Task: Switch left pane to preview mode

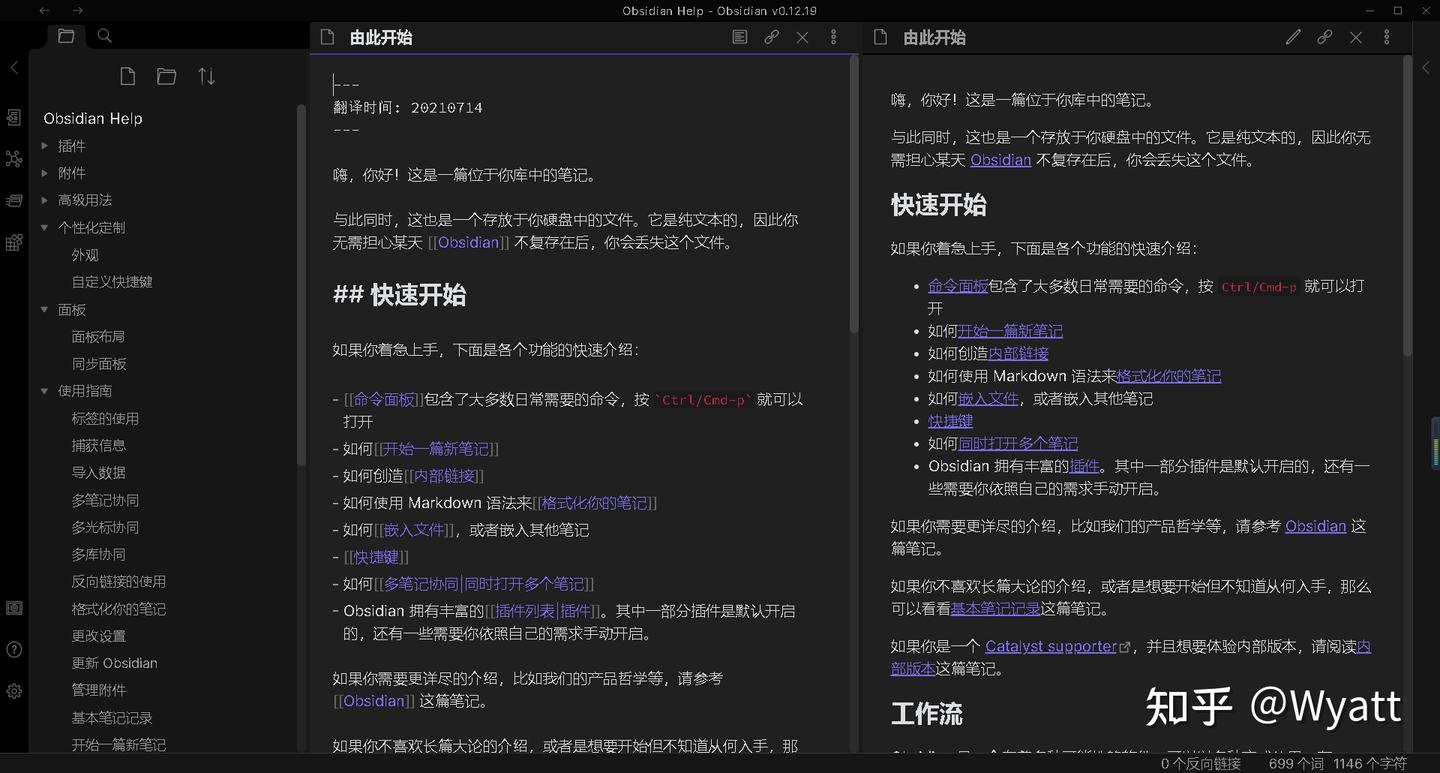Action: [x=739, y=37]
